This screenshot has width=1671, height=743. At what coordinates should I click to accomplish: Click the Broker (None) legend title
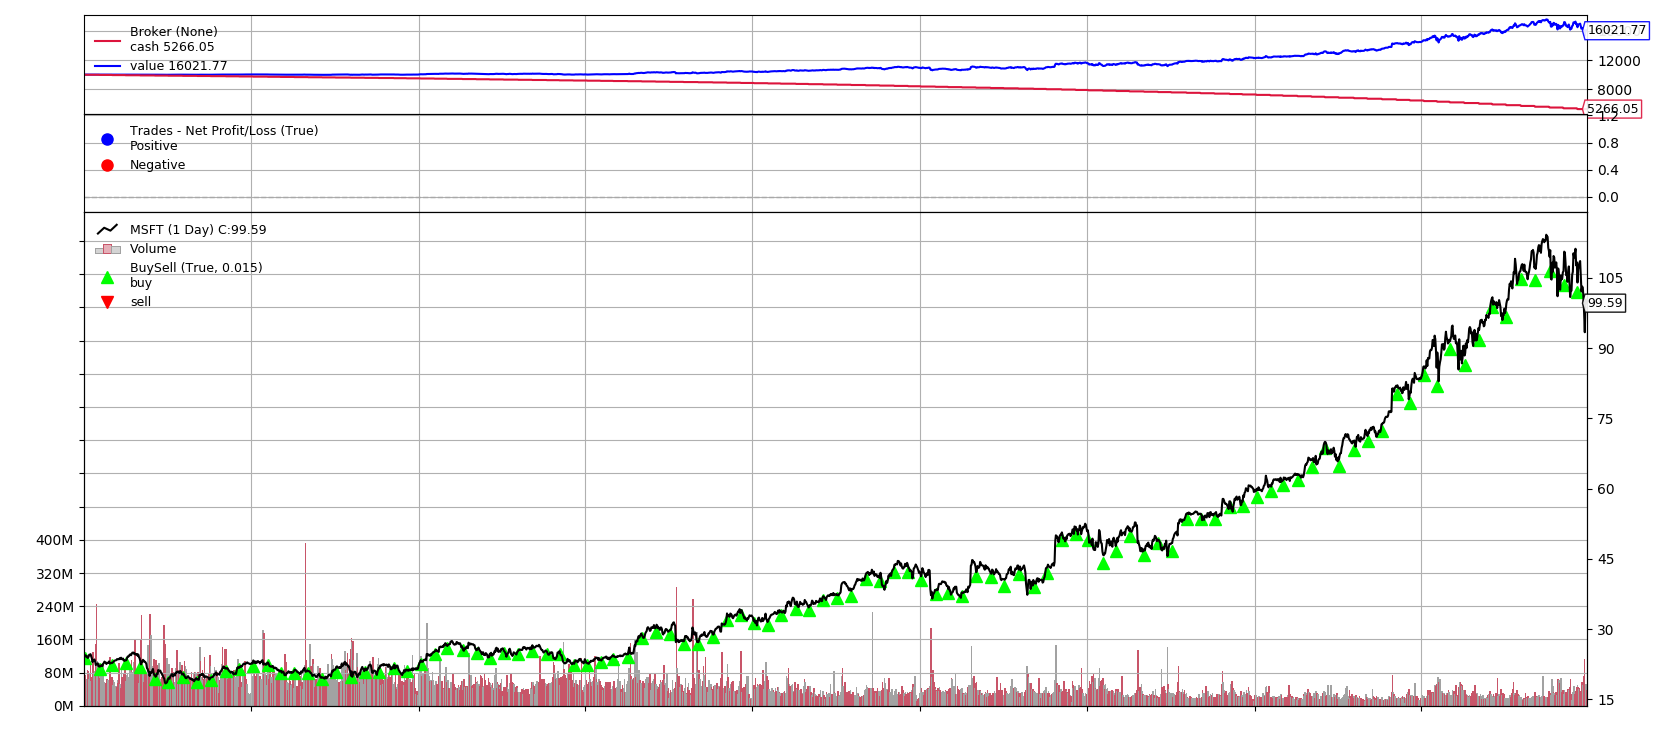[173, 32]
